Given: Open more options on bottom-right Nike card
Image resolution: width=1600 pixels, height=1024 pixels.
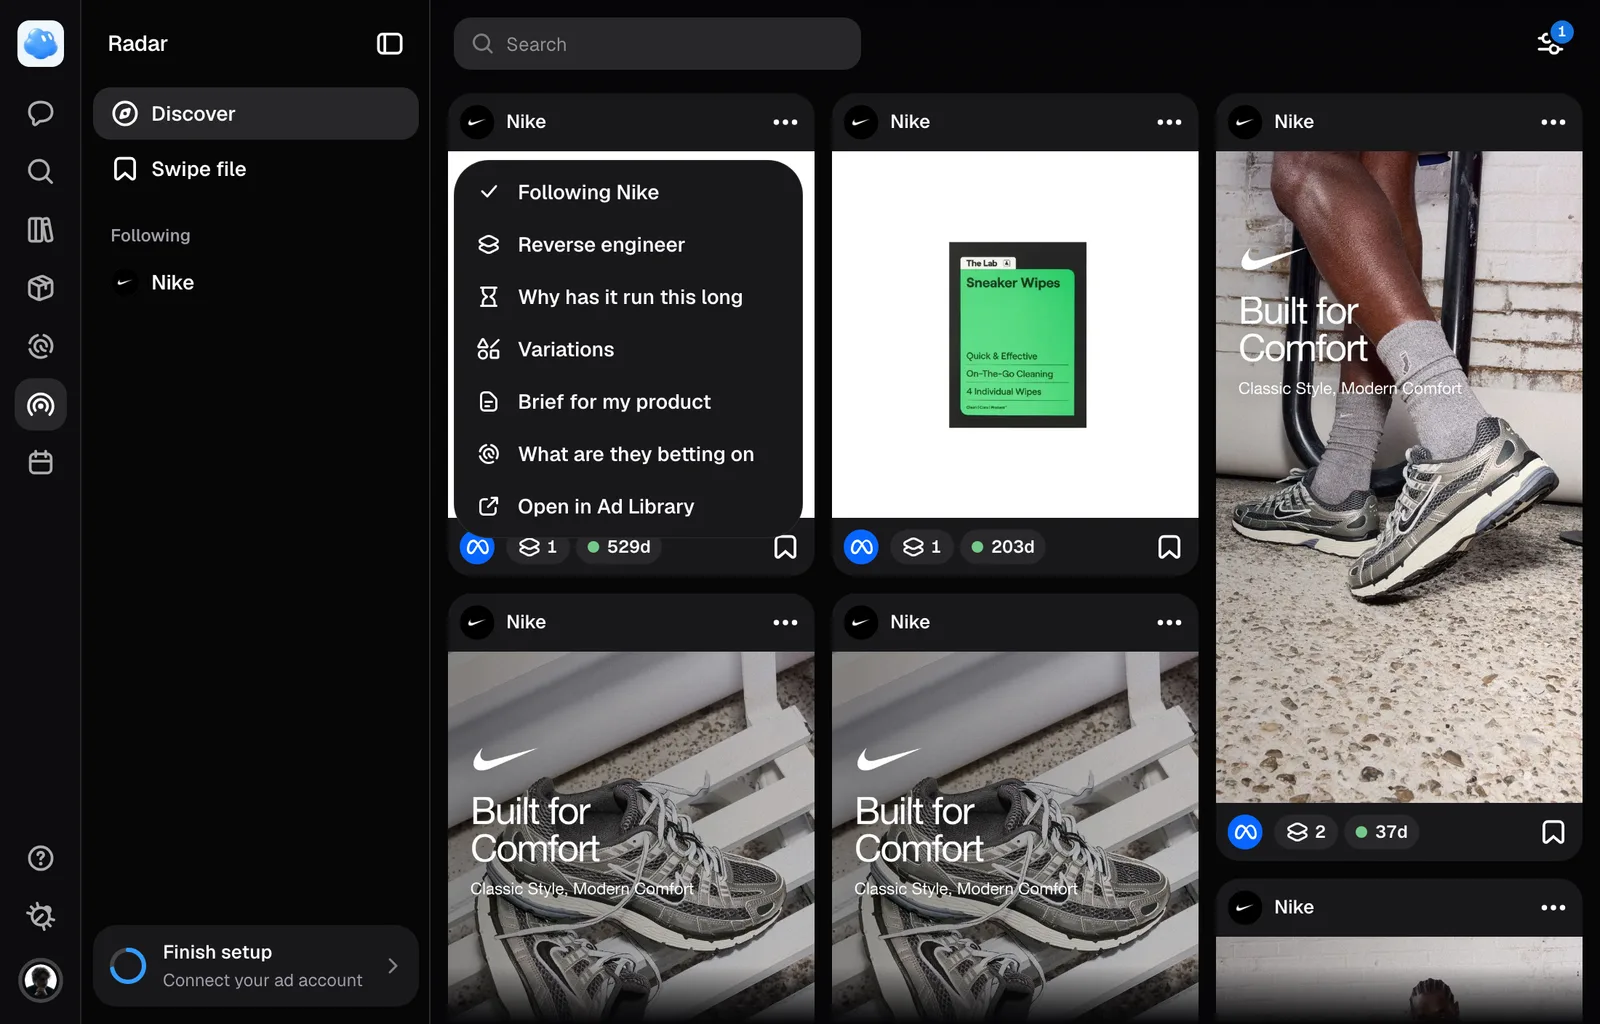Looking at the screenshot, I should 1553,908.
